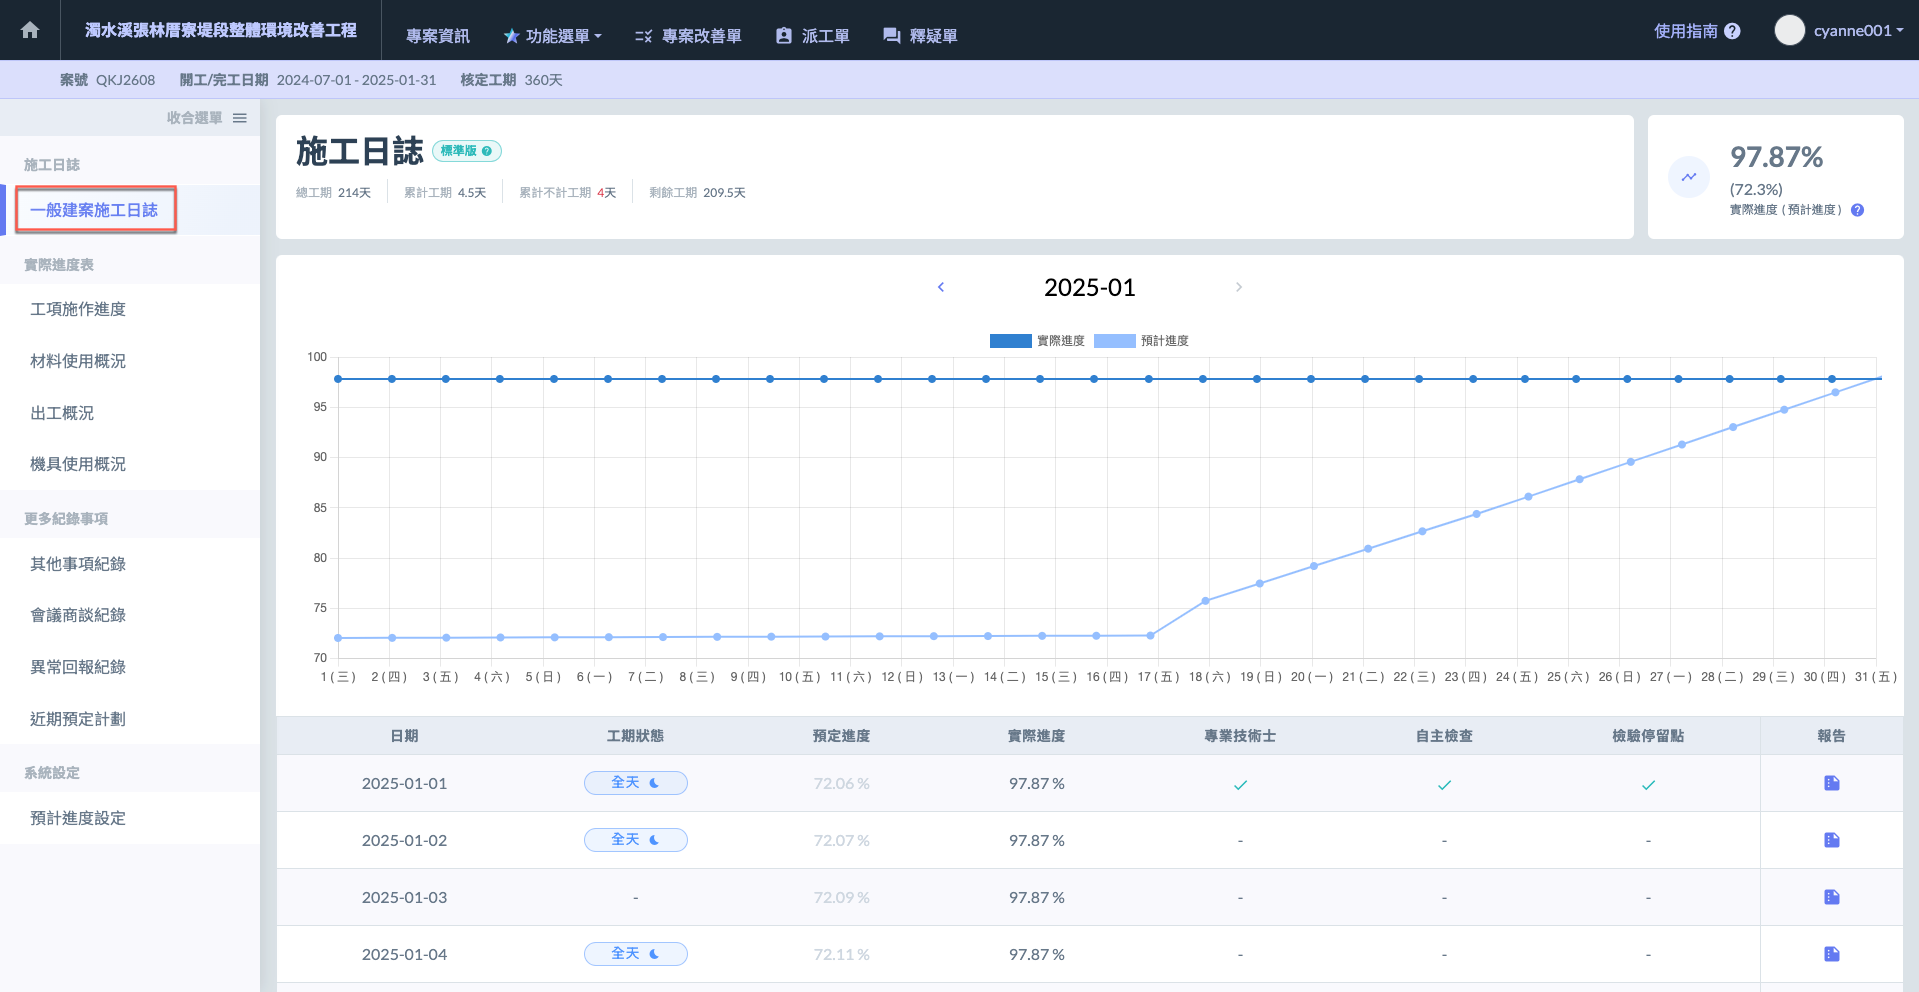This screenshot has height=992, width=1919.
Task: Click the home icon in top bar
Action: pyautogui.click(x=30, y=30)
